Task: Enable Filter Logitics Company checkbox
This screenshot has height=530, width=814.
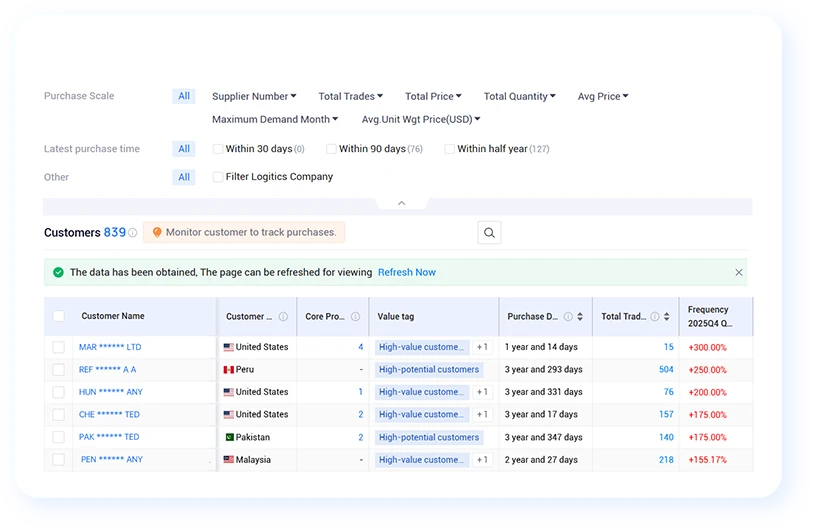Action: (218, 177)
